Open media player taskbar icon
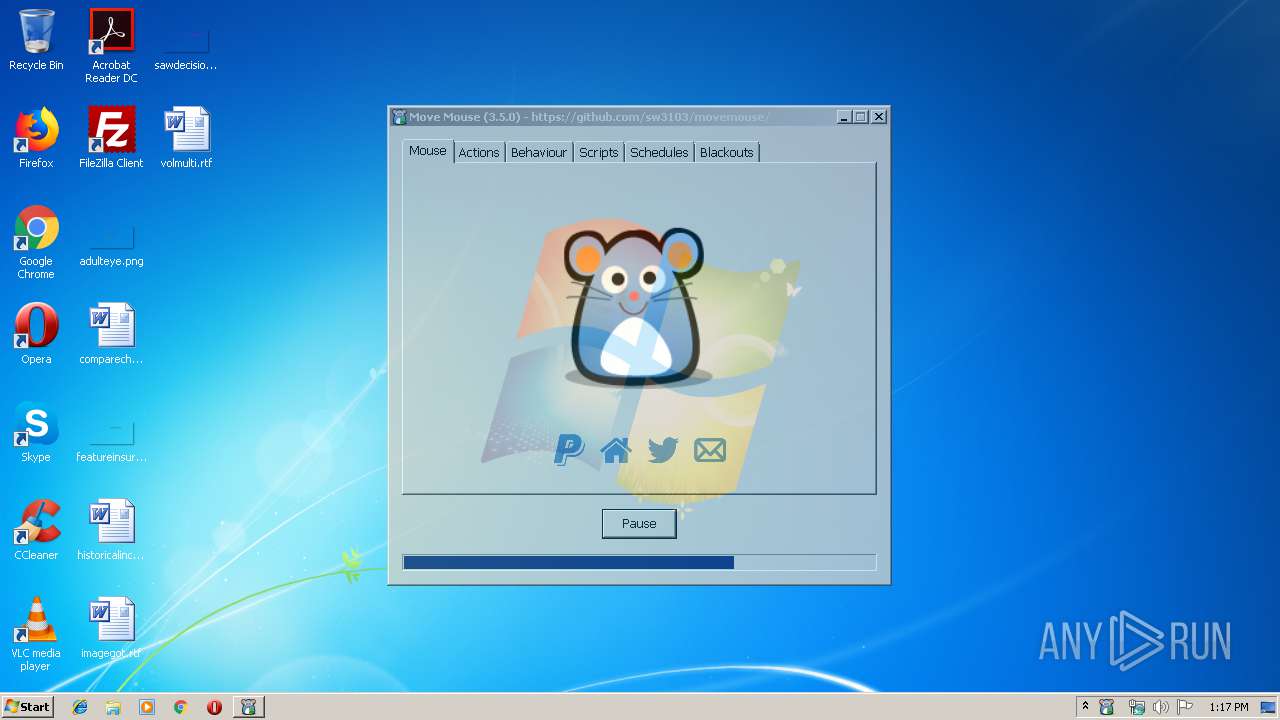The width and height of the screenshot is (1280, 720). point(147,707)
